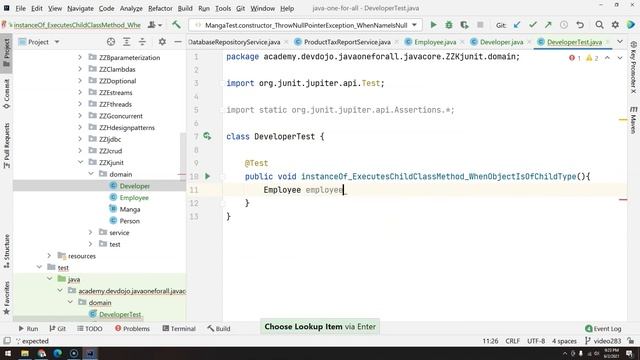Image resolution: width=640 pixels, height=360 pixels.
Task: Toggle the Maven tool window
Action: 633,120
